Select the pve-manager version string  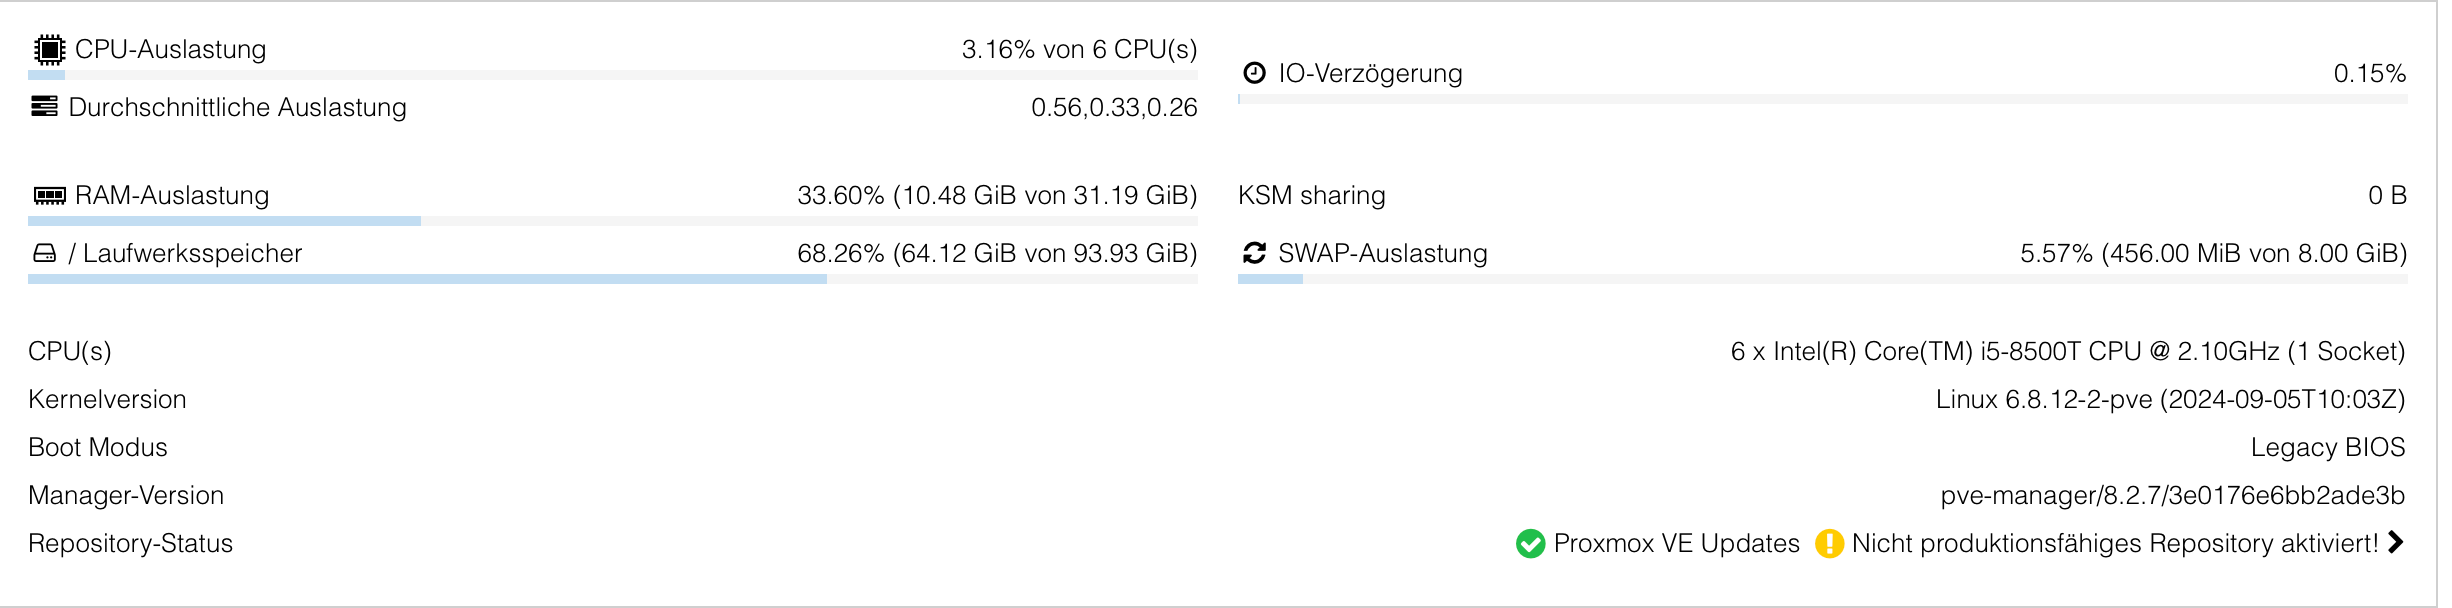click(2172, 495)
